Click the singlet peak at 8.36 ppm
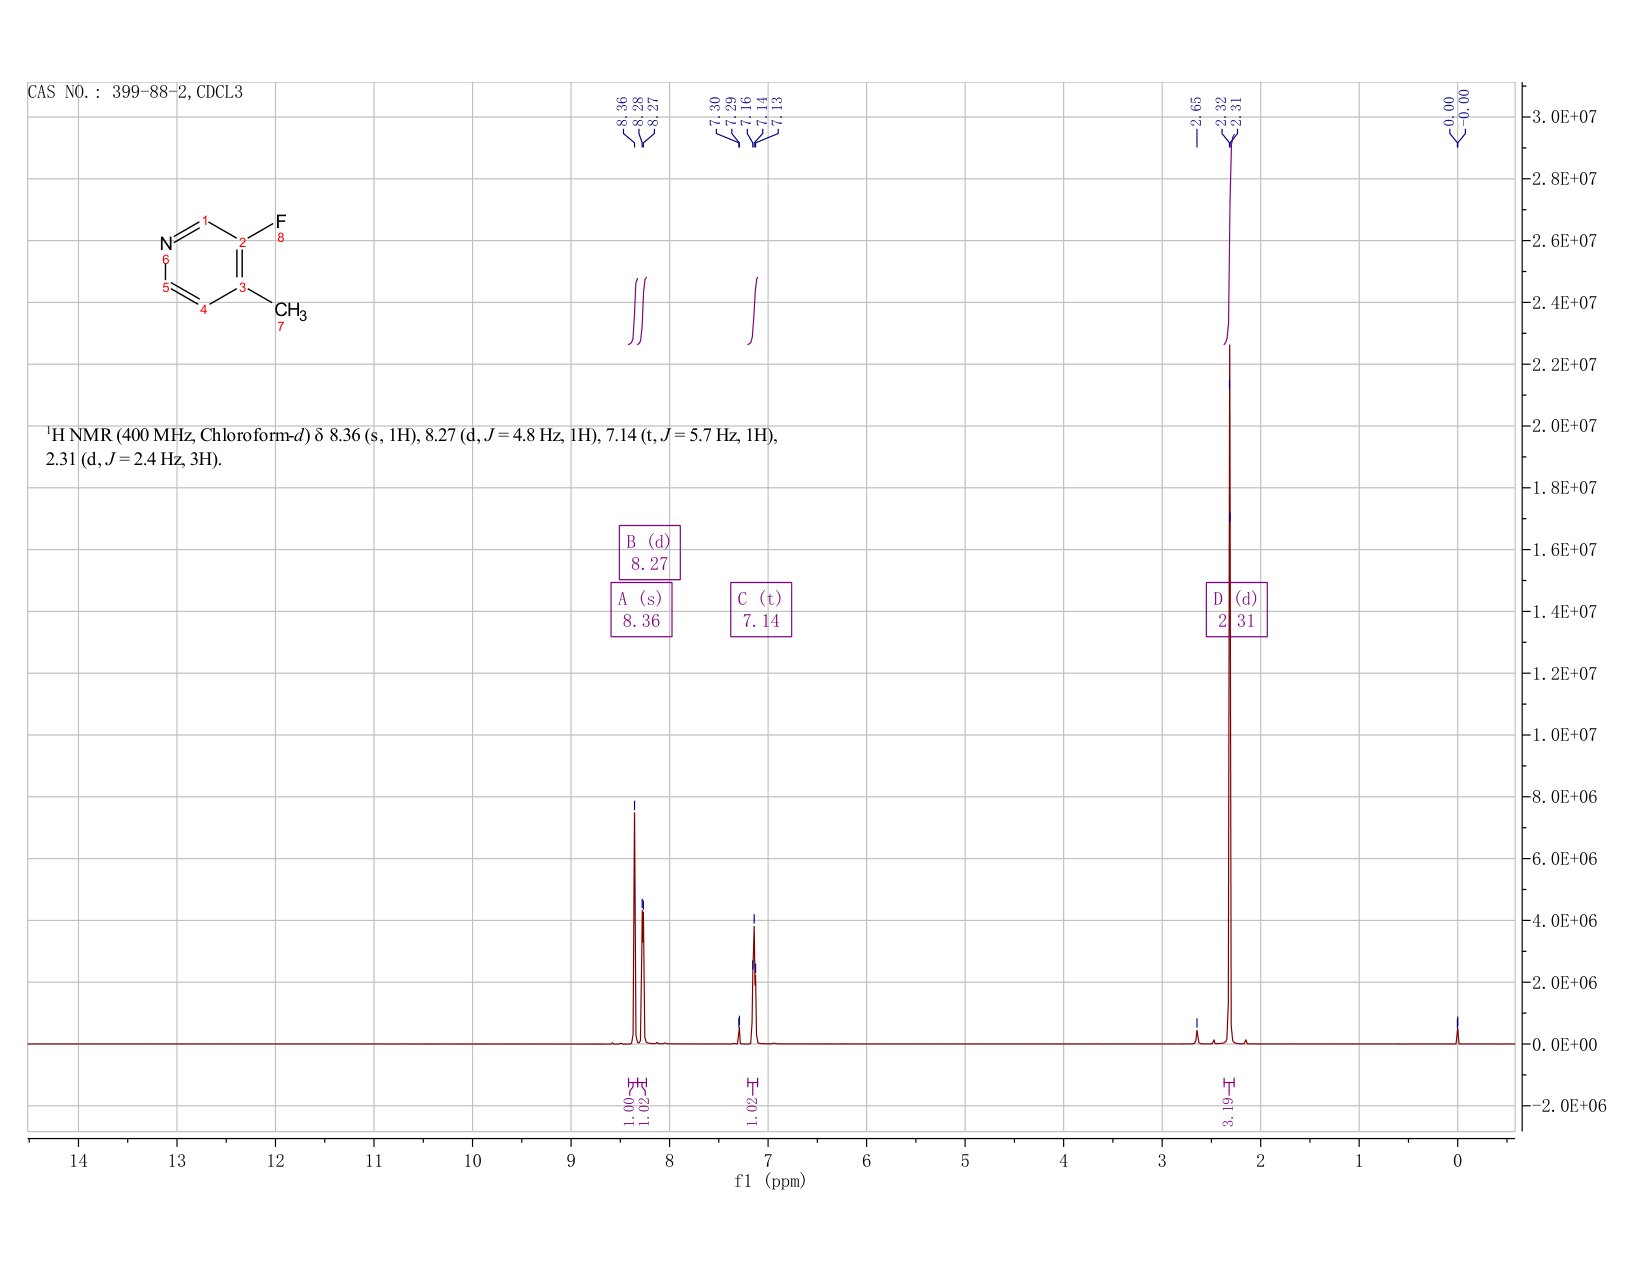The width and height of the screenshot is (1650, 1275). click(x=634, y=930)
